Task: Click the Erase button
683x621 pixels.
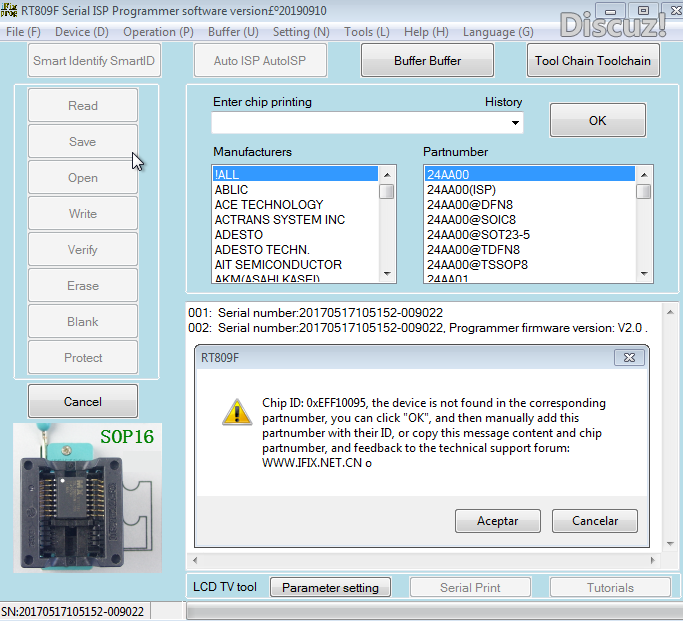Action: pos(83,286)
